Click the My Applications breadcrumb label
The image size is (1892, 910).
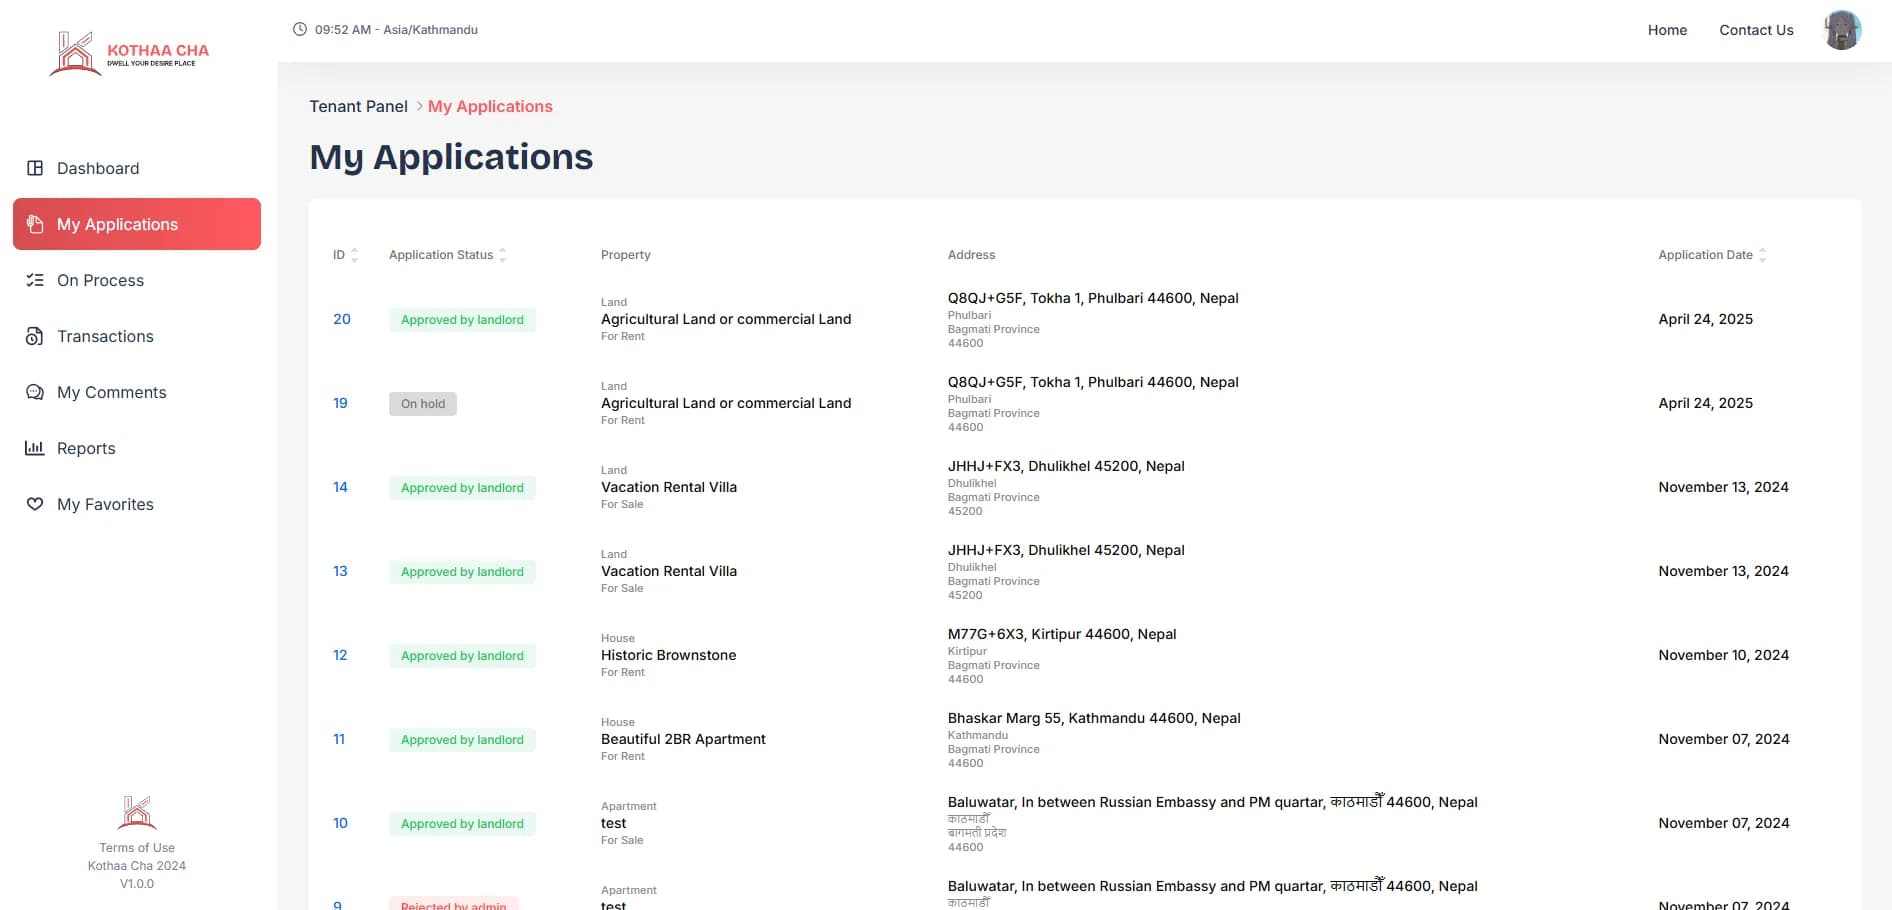490,106
